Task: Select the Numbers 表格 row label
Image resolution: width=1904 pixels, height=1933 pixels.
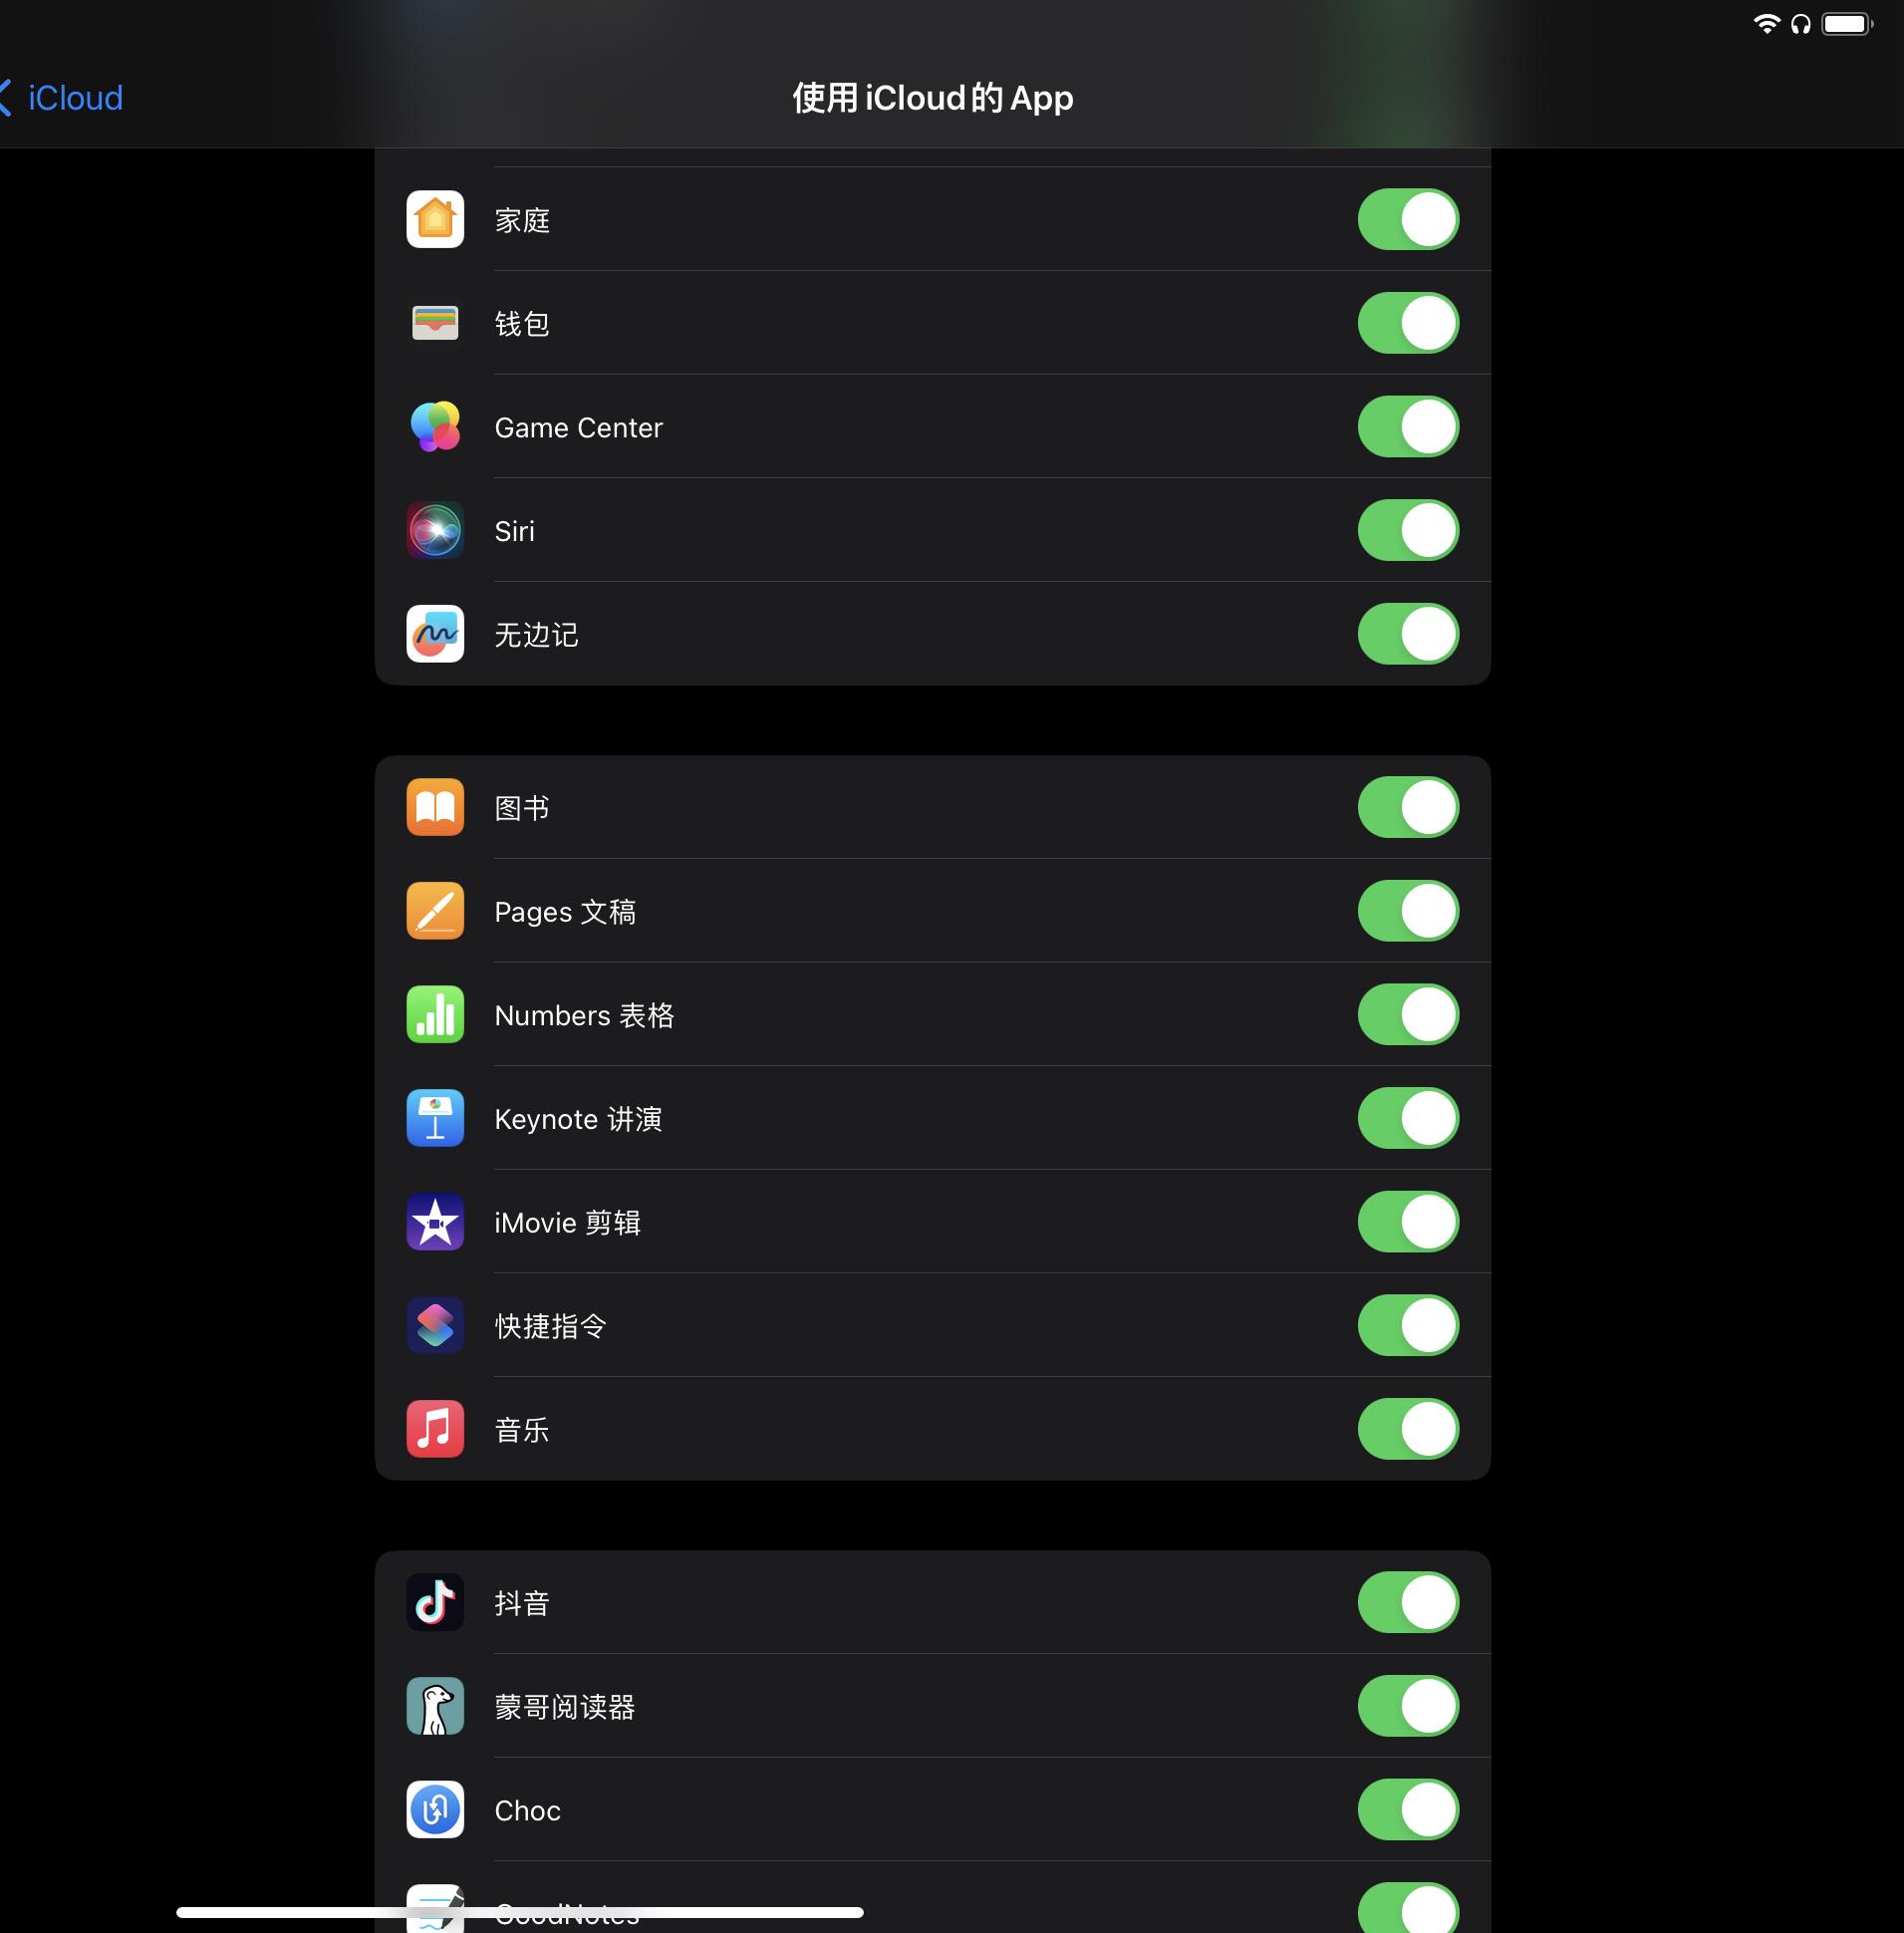Action: pos(584,1015)
